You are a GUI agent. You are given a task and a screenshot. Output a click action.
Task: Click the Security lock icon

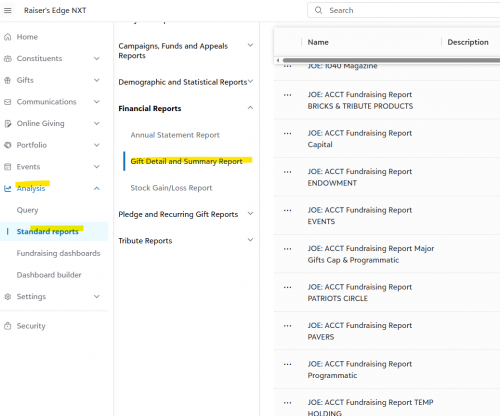click(7, 326)
